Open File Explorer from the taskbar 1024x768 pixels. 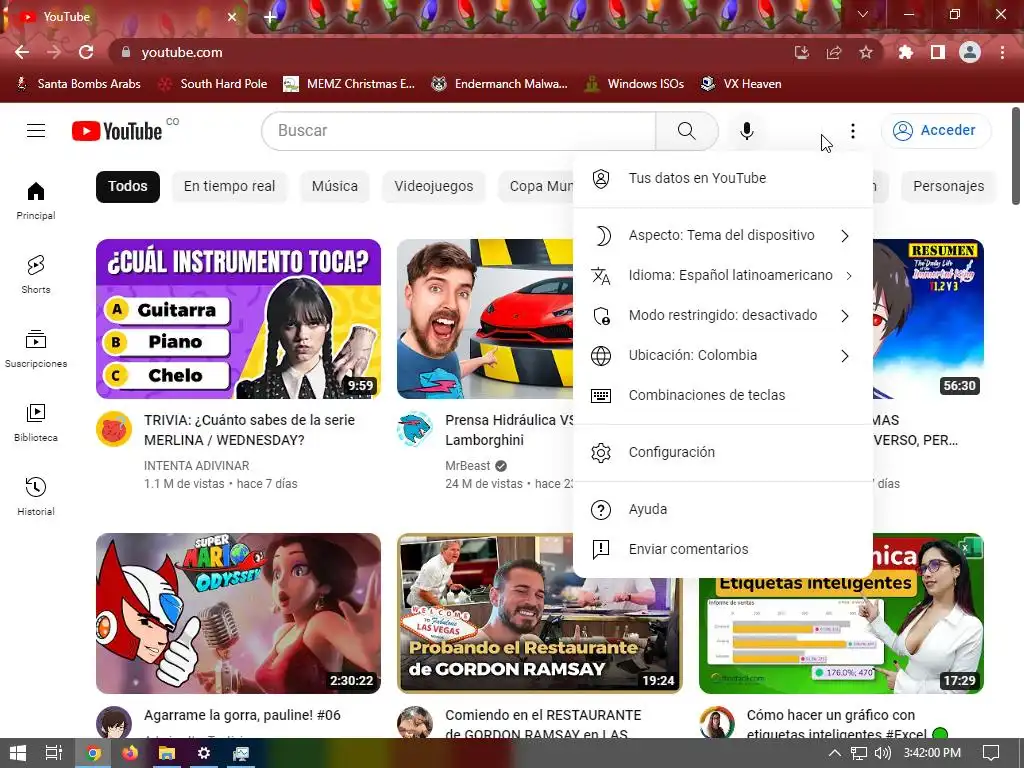coord(167,753)
